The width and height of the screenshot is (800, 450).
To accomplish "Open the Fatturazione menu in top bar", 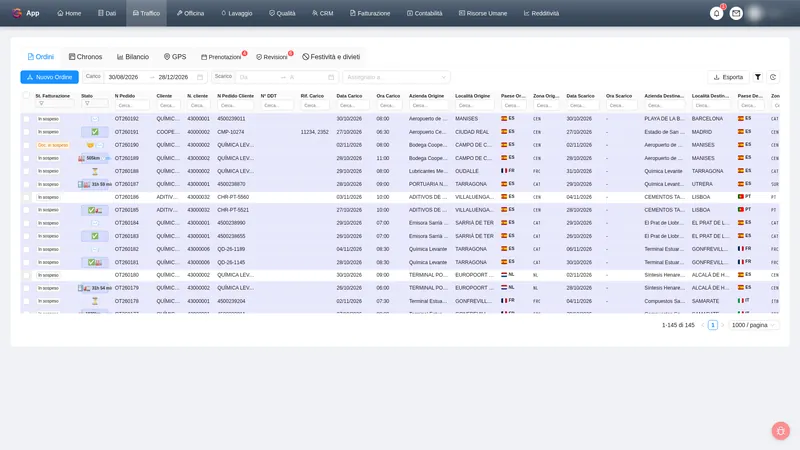I will click(x=370, y=13).
